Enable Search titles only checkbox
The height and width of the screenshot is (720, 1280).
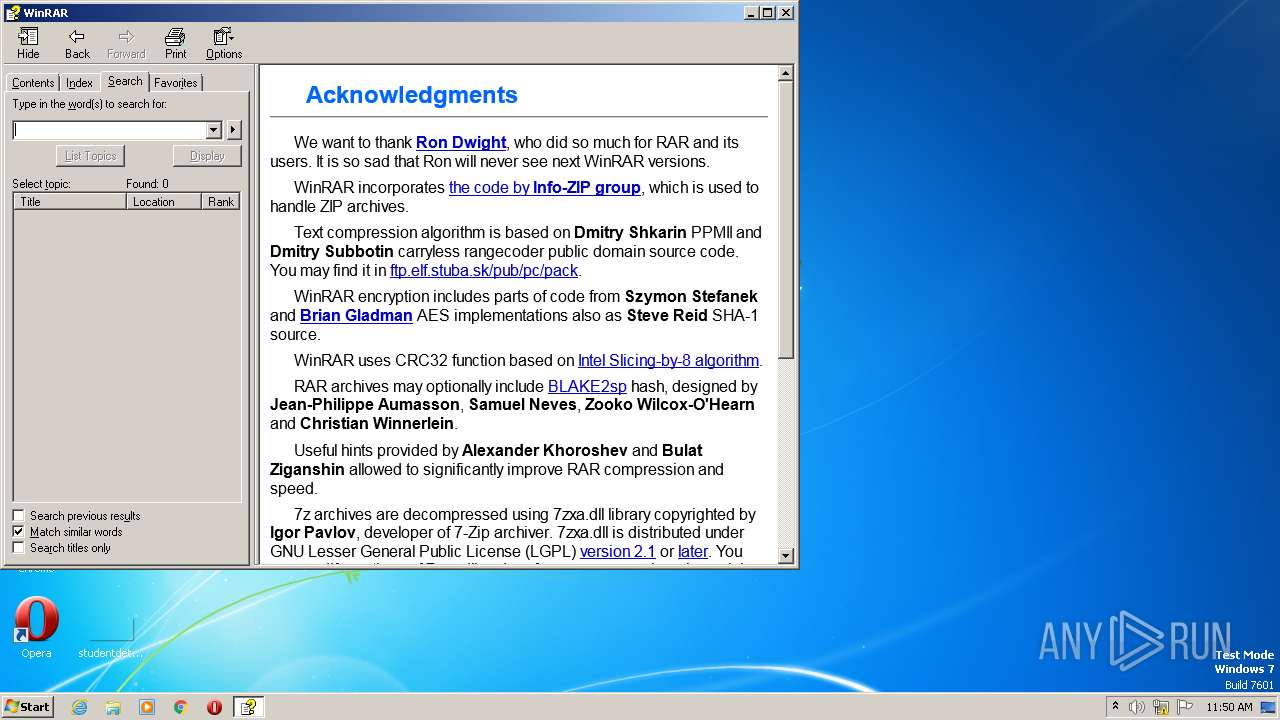[18, 548]
